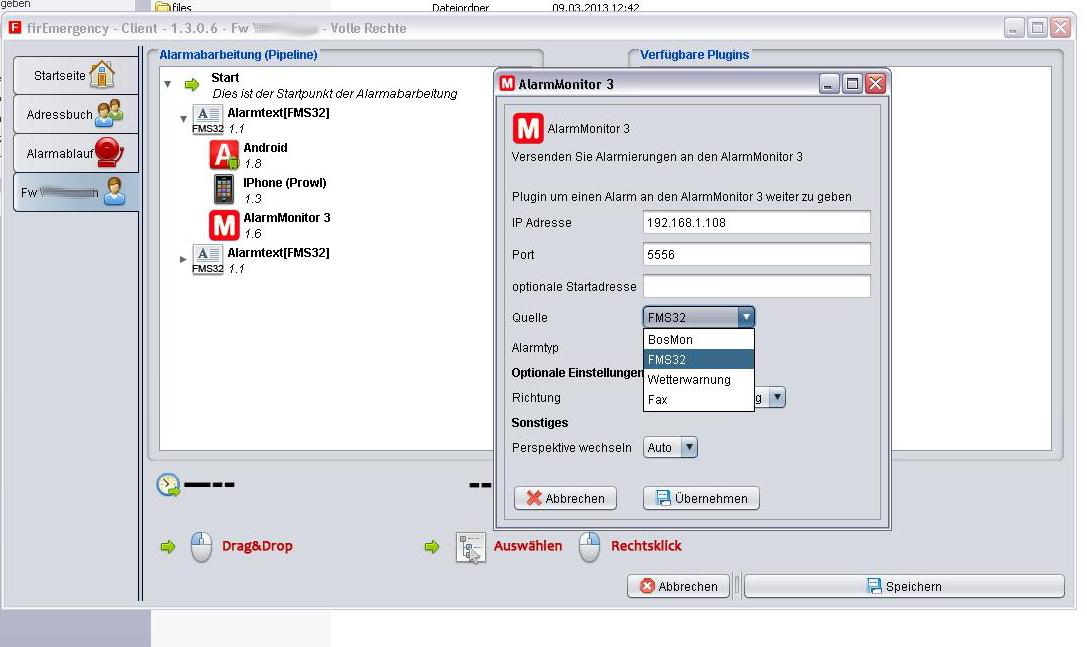Expand the second Alarmtext[FMS32] node

(183, 259)
